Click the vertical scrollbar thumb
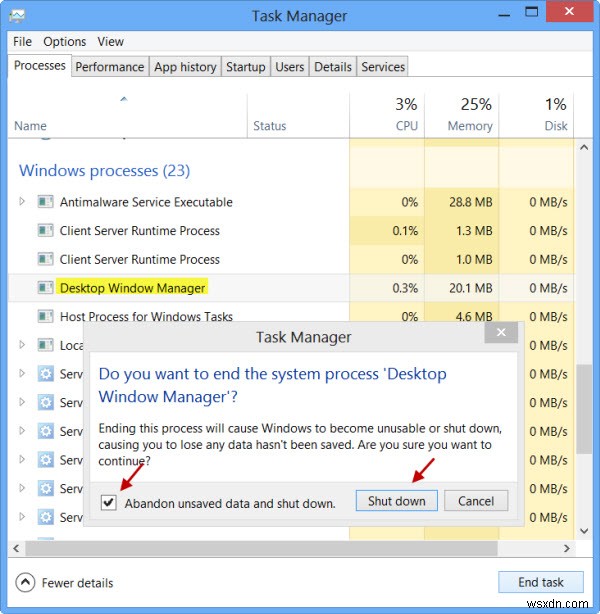 coord(584,409)
